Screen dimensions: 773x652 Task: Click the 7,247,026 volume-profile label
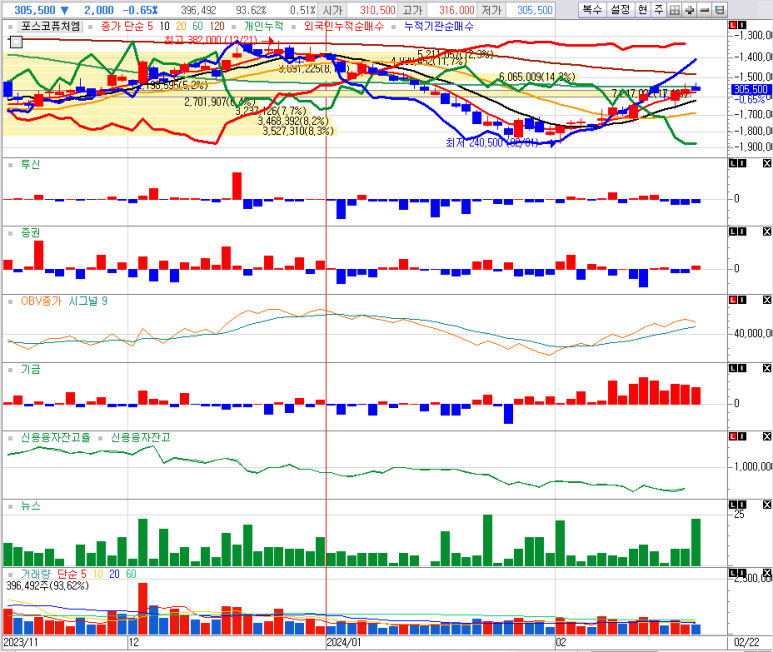coord(650,93)
